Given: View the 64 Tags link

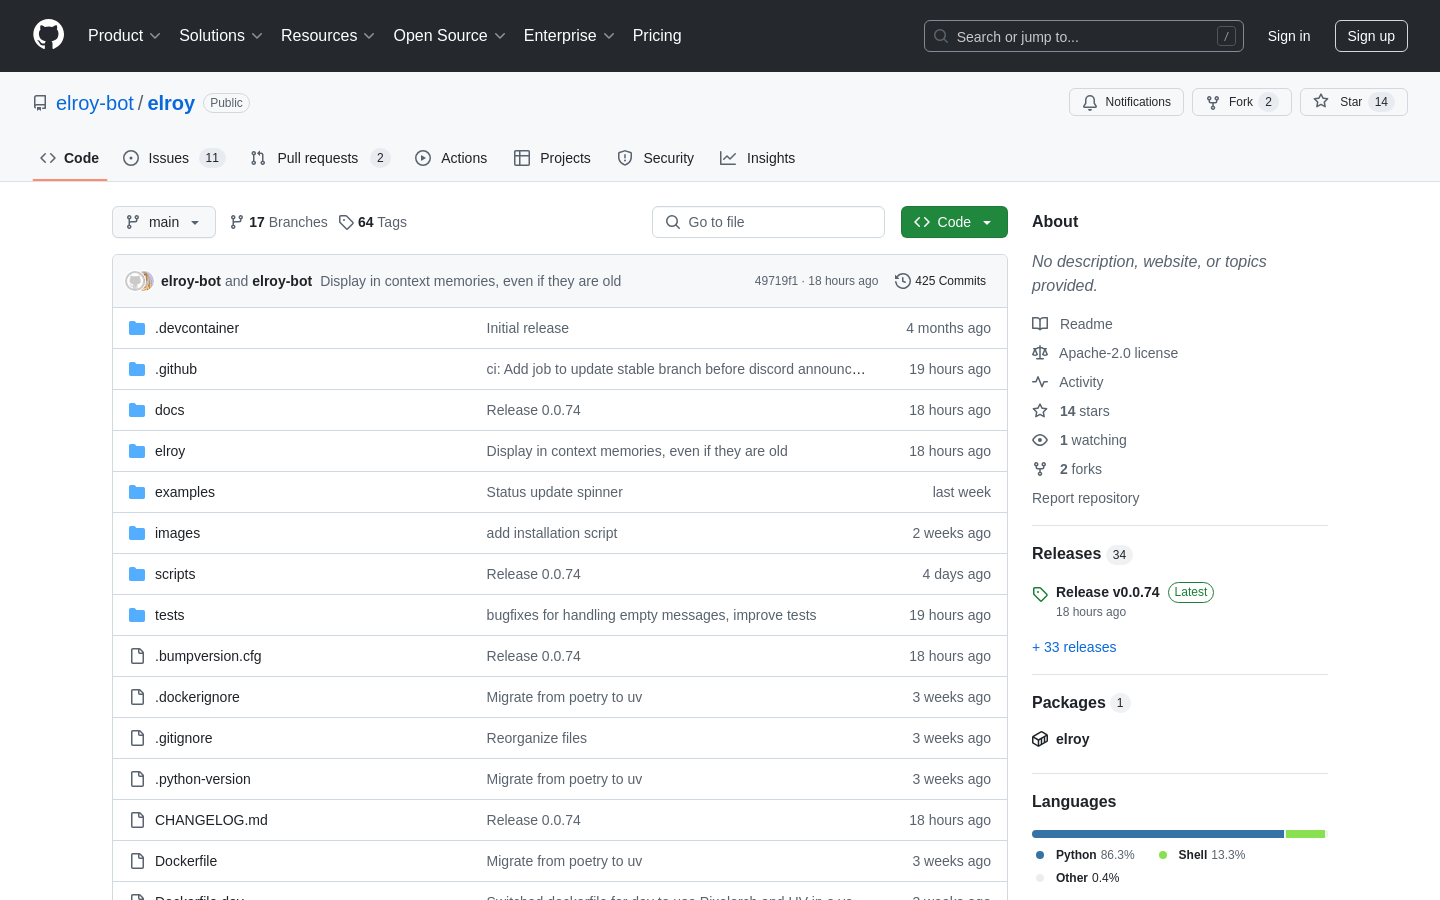Looking at the screenshot, I should click(373, 222).
